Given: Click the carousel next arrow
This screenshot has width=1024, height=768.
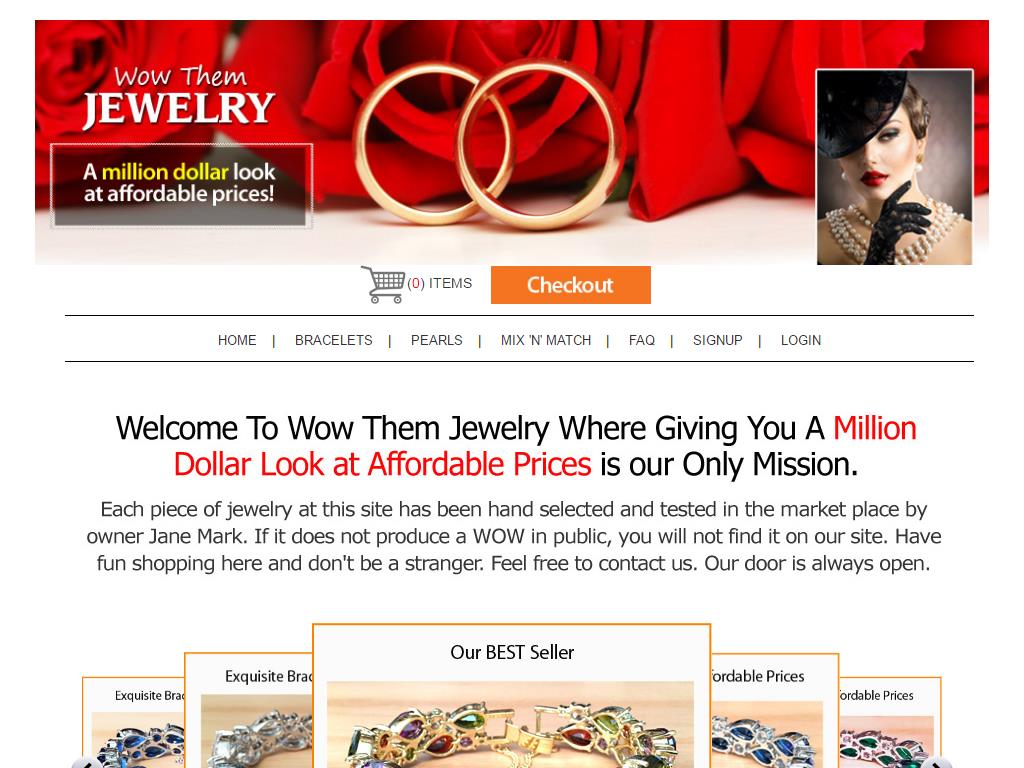Looking at the screenshot, I should 936,763.
